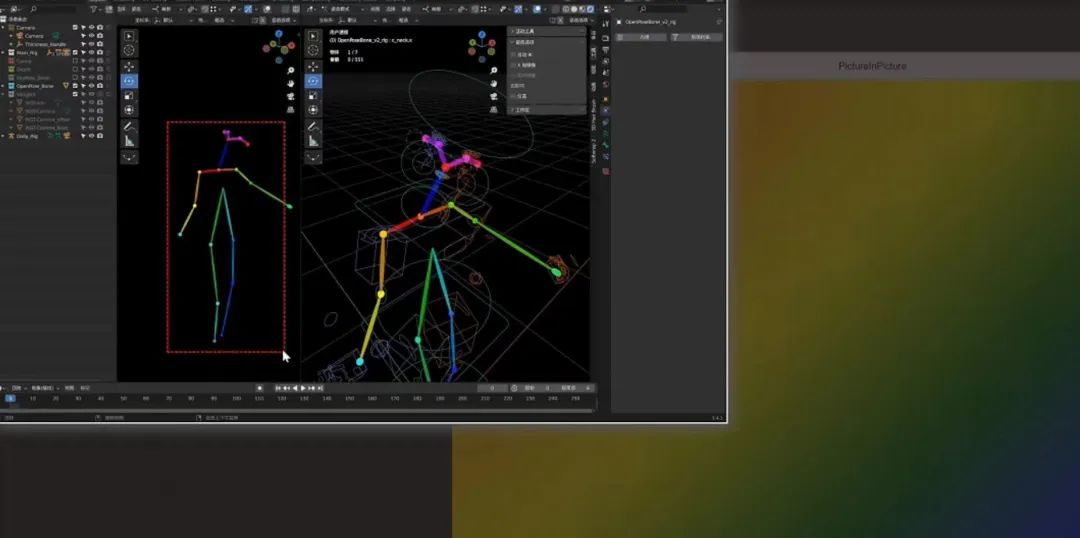Toggle the auto keying record button

tap(260, 389)
